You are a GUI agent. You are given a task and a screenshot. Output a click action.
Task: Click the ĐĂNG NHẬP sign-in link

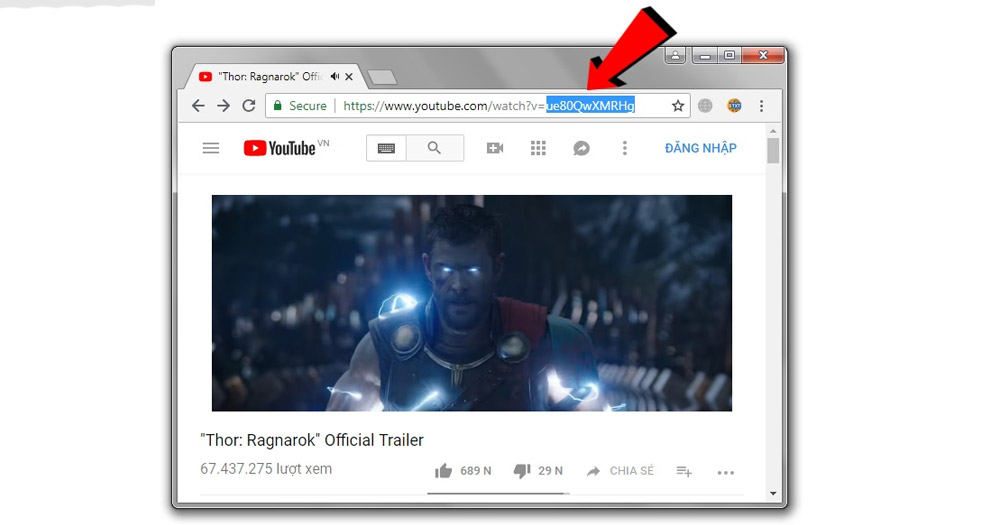(x=700, y=148)
